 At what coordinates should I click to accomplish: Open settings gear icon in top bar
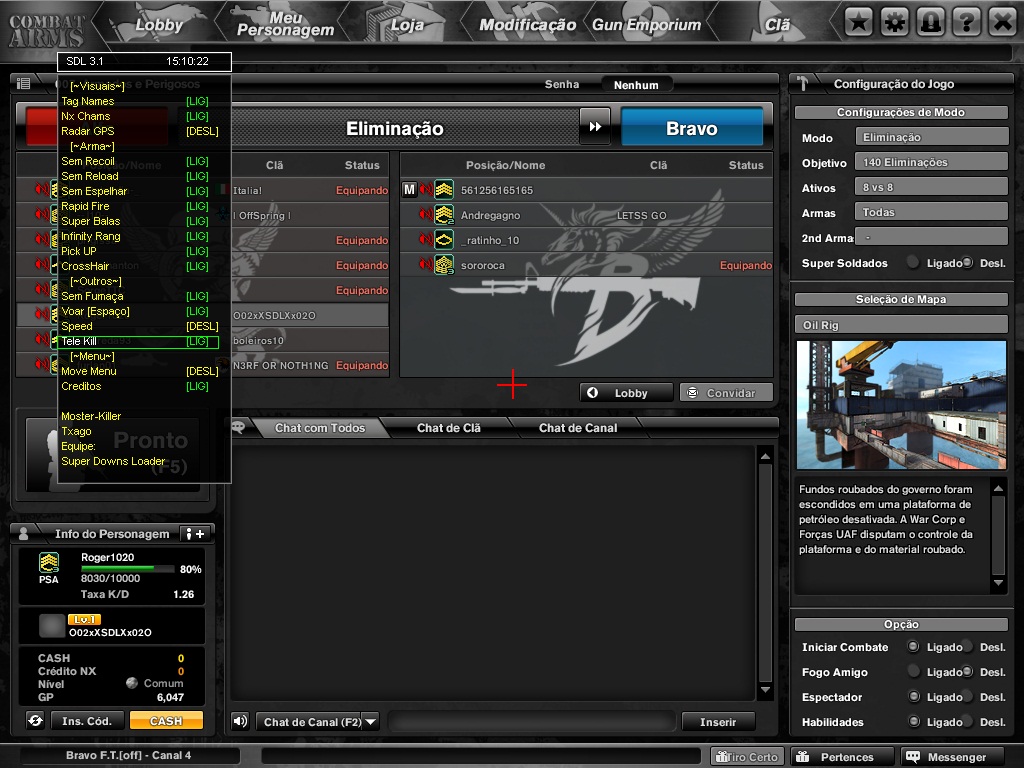(894, 23)
